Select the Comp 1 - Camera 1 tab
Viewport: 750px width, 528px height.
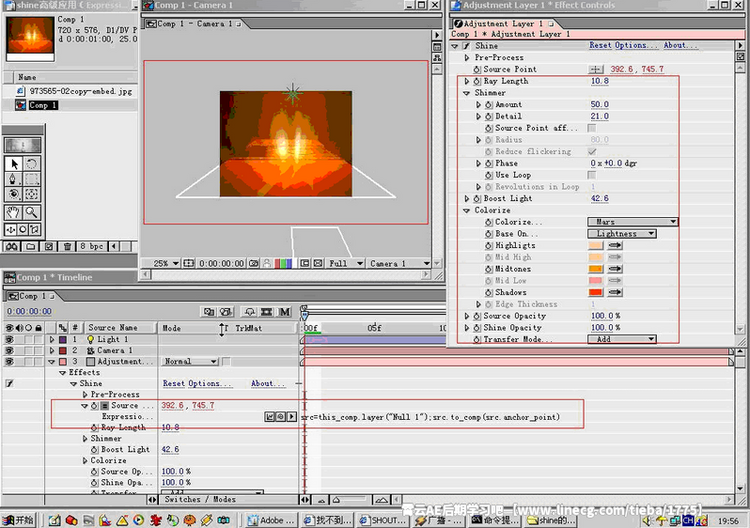[194, 23]
